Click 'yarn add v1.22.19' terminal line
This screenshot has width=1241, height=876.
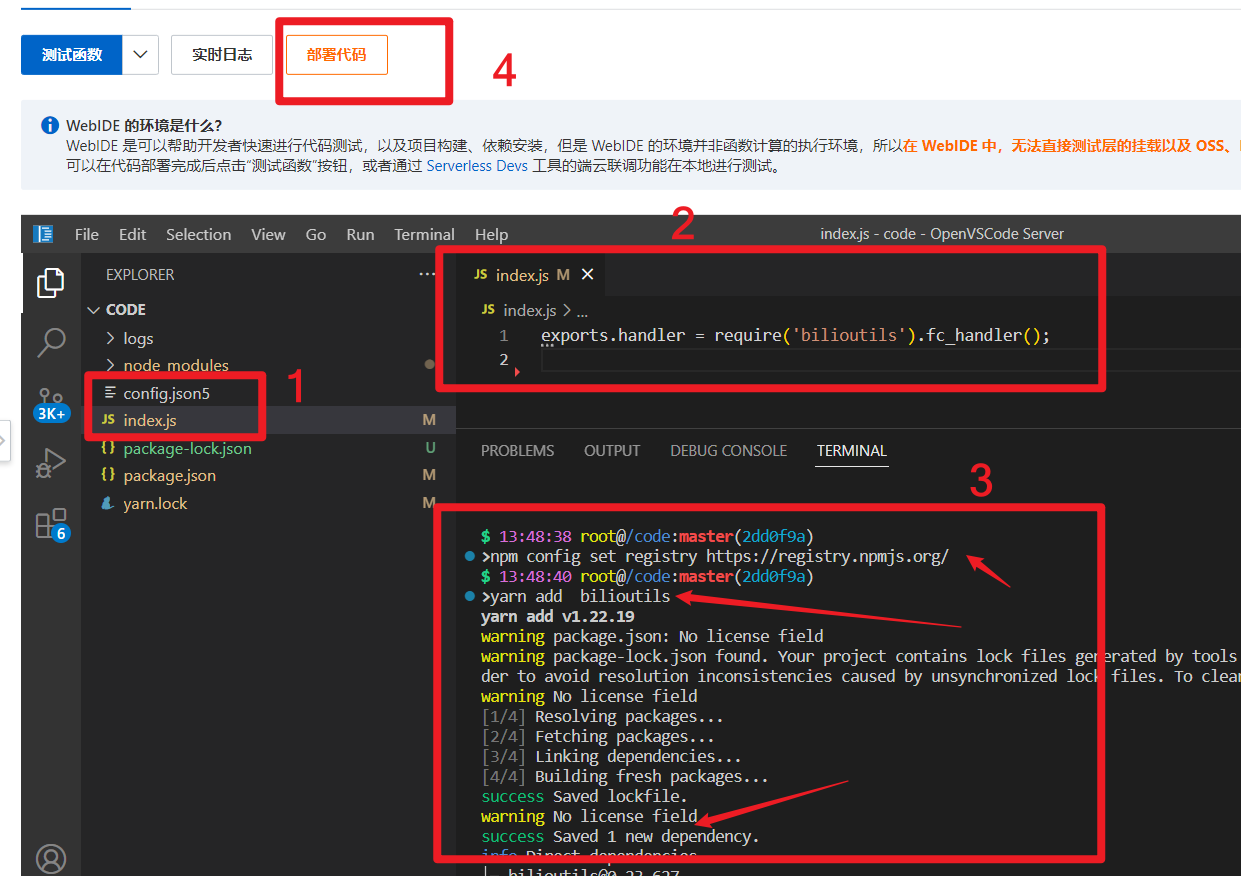tap(557, 616)
